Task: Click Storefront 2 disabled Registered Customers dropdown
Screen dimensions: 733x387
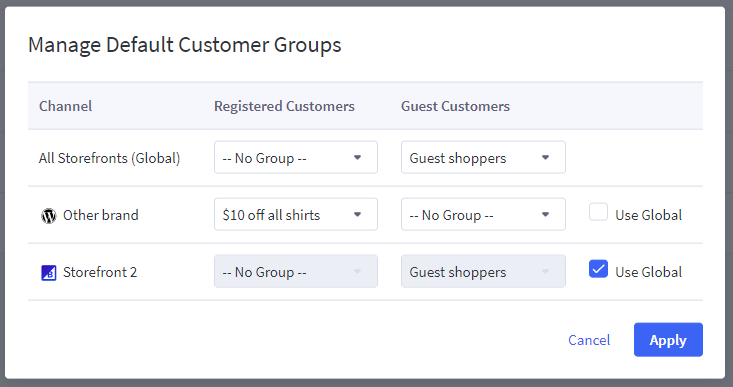Action: (x=296, y=272)
